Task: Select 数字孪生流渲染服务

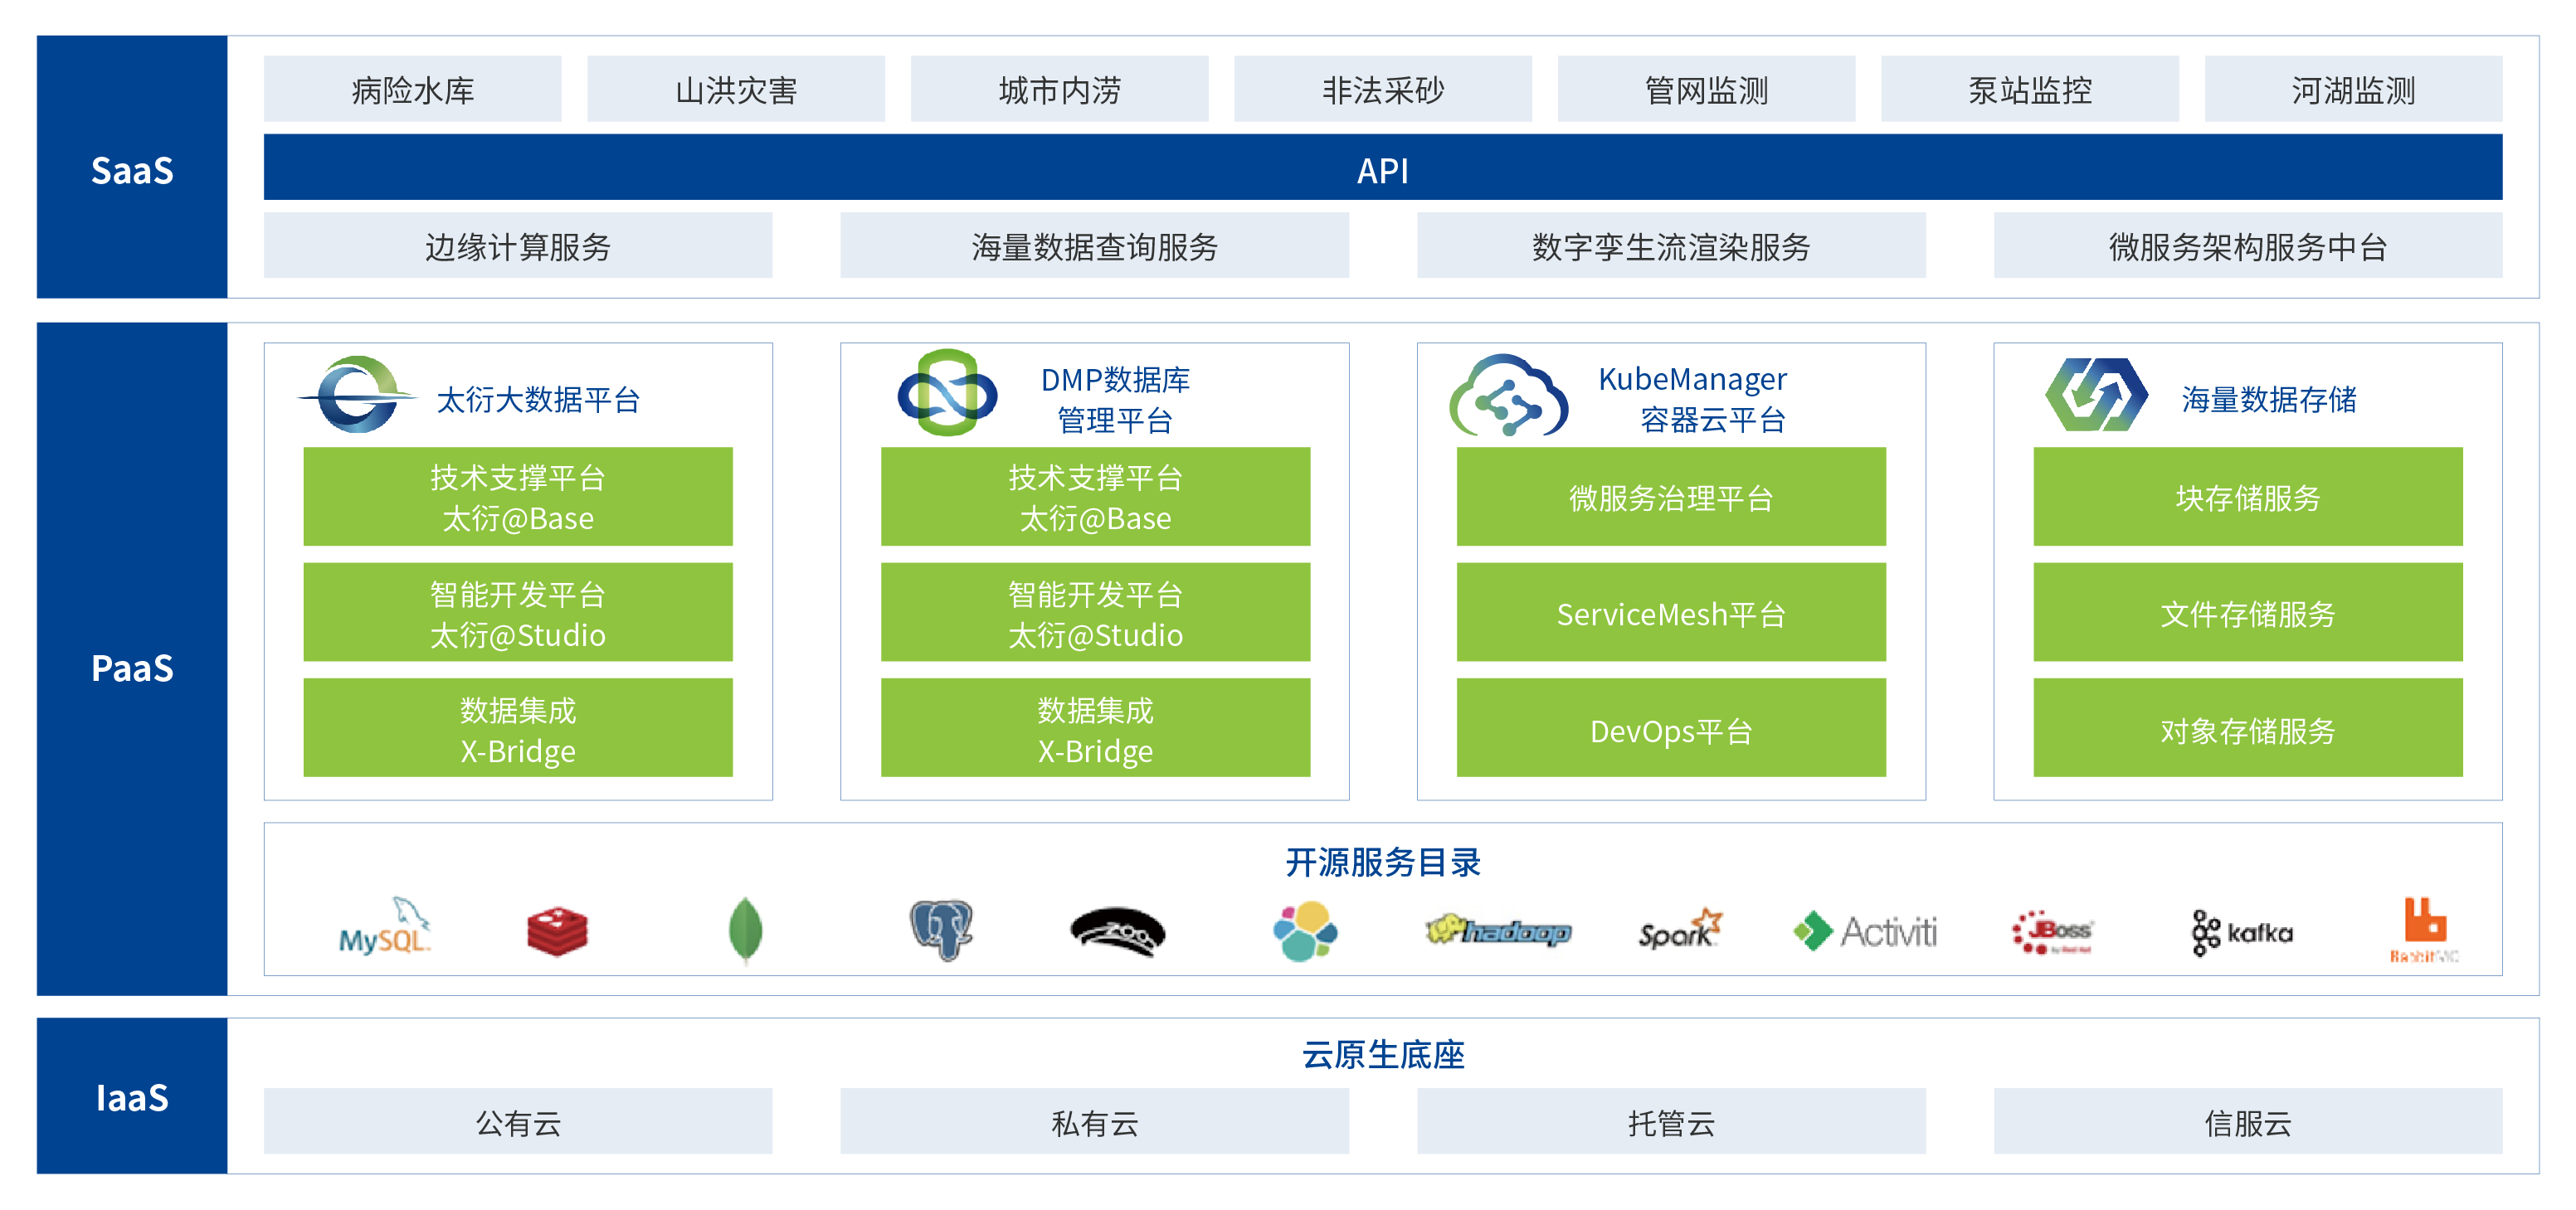Action: tap(1671, 245)
